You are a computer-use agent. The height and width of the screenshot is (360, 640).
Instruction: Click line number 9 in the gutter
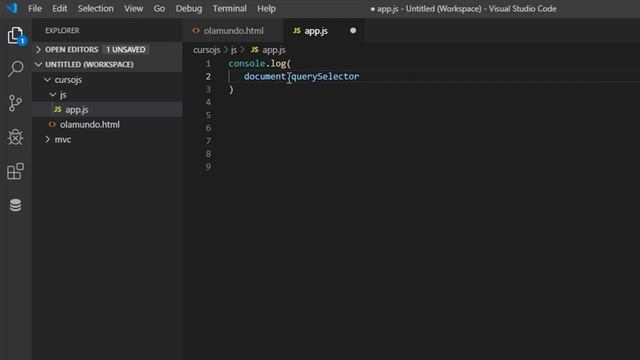[x=208, y=167]
